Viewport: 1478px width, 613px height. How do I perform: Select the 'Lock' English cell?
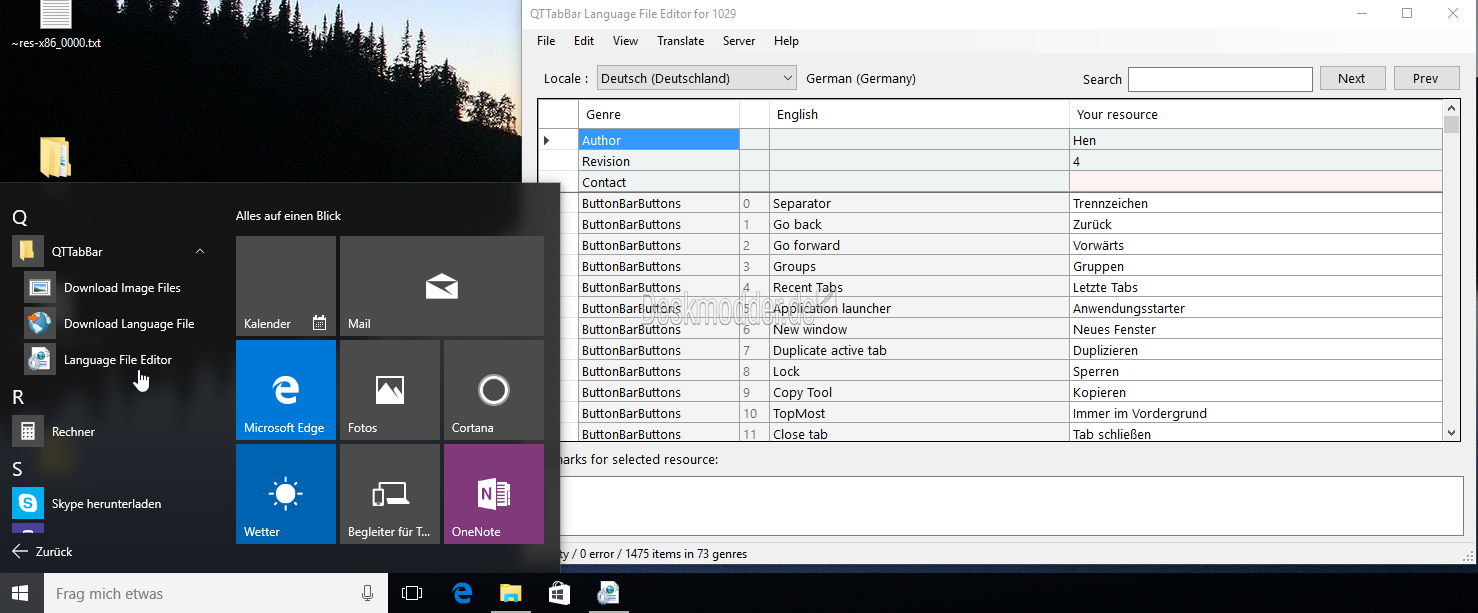coord(919,371)
